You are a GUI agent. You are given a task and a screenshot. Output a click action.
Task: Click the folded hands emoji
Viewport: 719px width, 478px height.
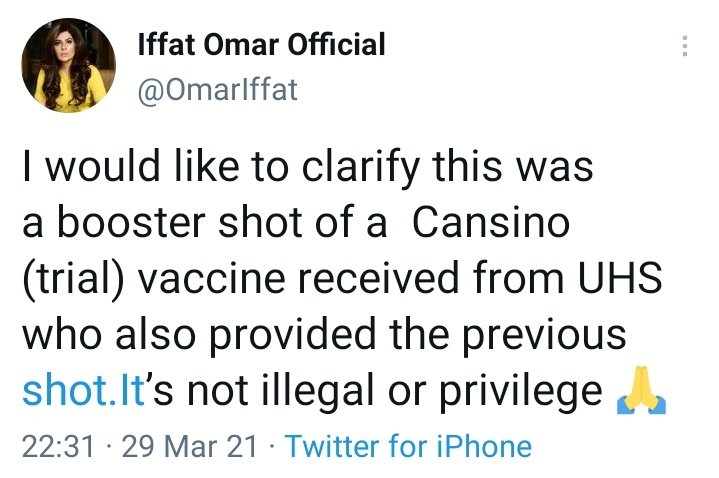(x=642, y=392)
